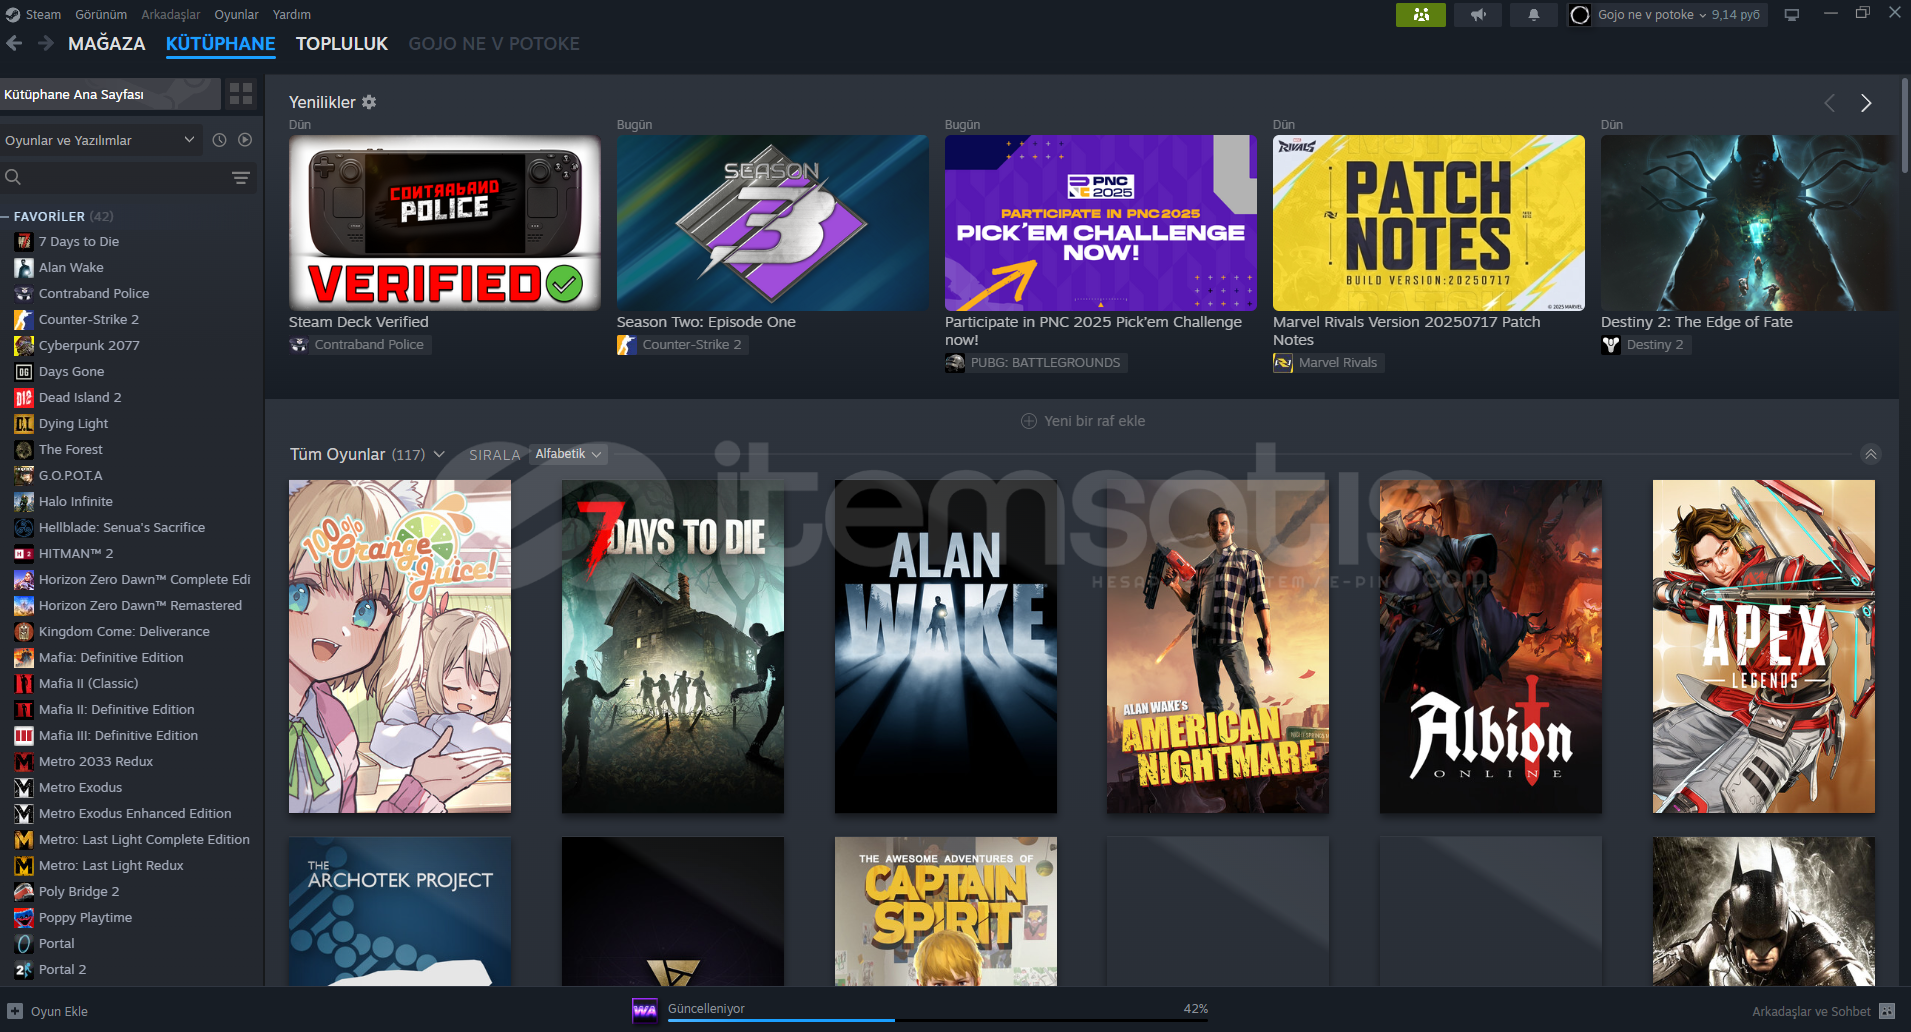This screenshot has height=1032, width=1911.
Task: Click PUBG: BATTLEGROUNDS tag icon
Action: [x=955, y=363]
